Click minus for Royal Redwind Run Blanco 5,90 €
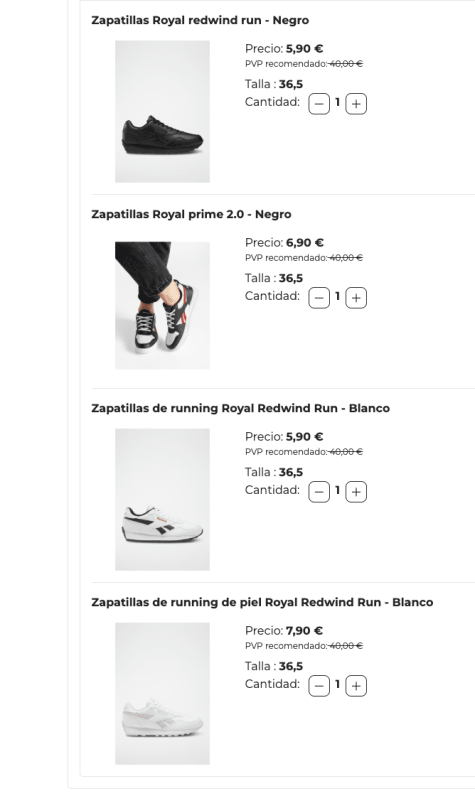Viewport: 475px width, 796px height. [x=319, y=492]
